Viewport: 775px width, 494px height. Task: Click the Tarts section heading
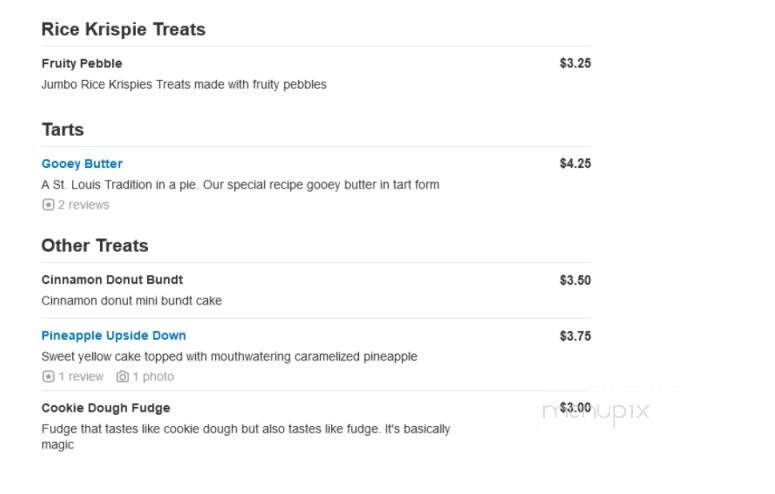[63, 130]
